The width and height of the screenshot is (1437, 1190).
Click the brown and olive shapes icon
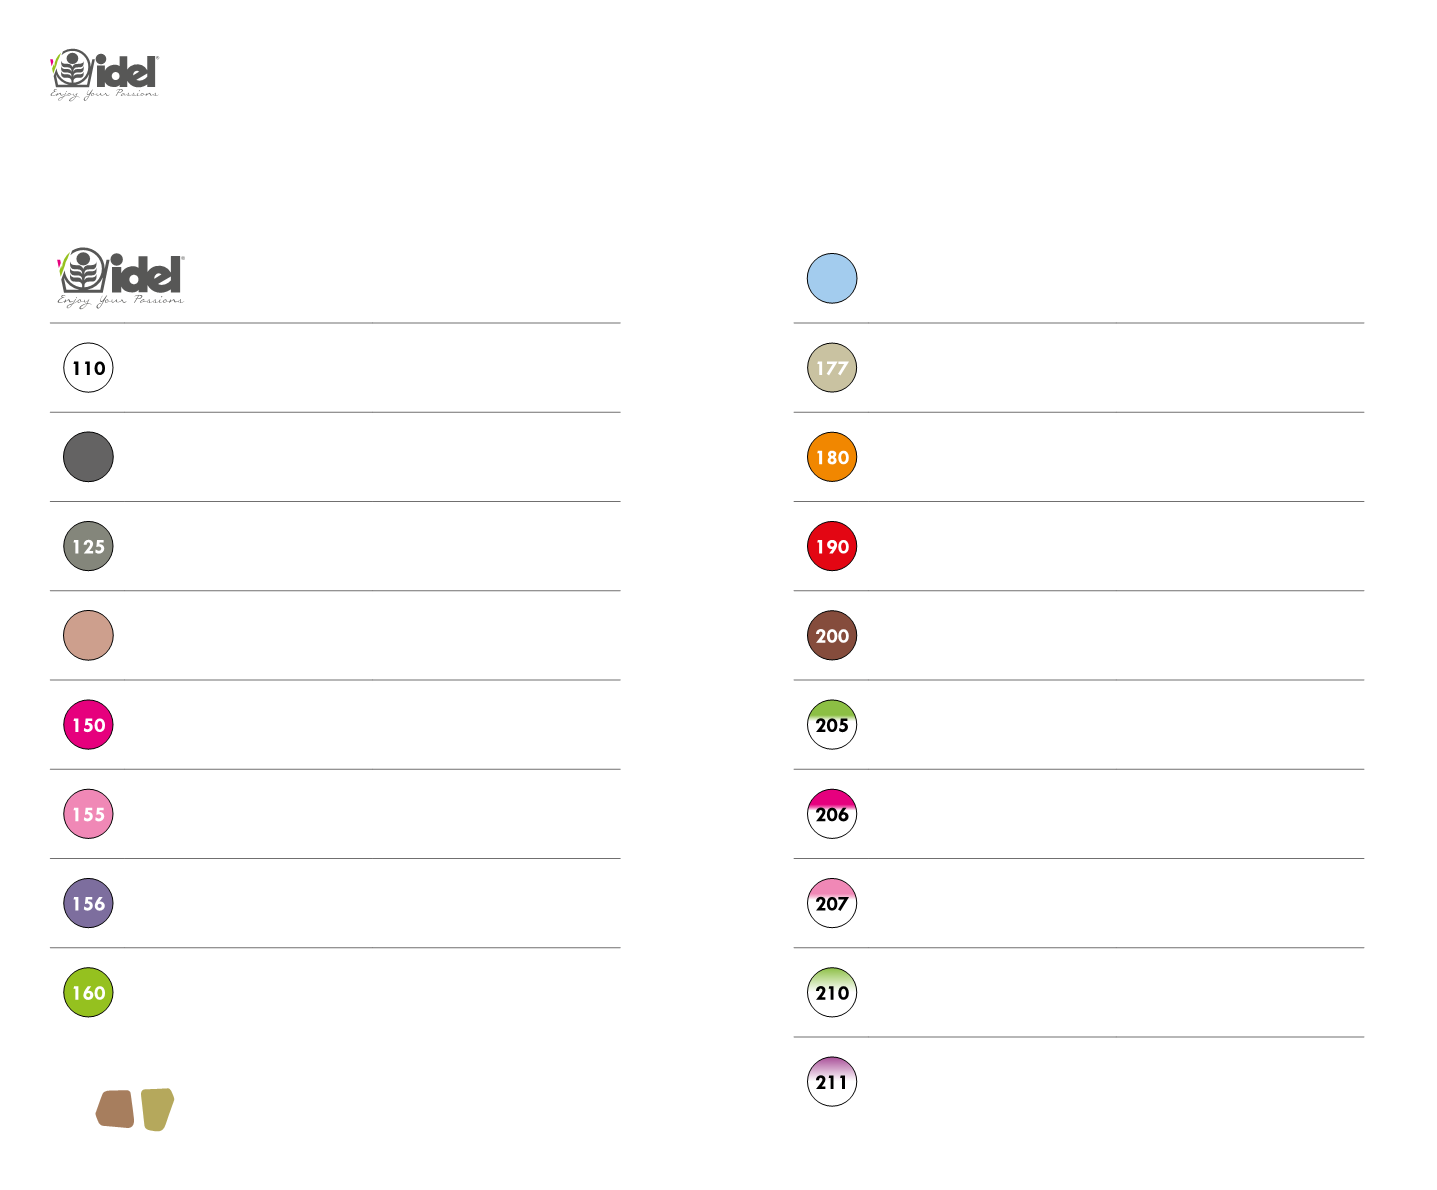135,1109
